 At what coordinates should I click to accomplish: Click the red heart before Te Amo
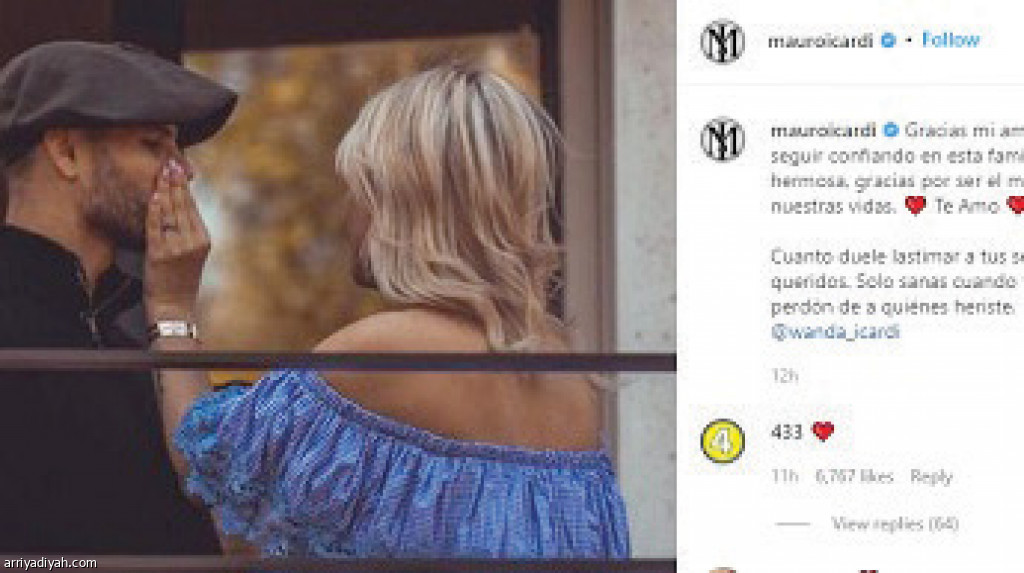[916, 206]
